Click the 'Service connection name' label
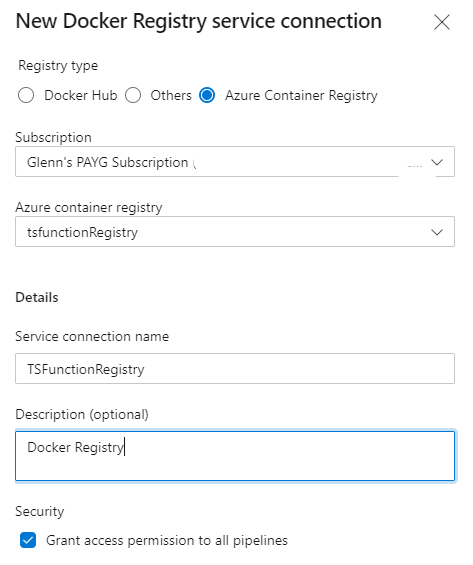Image resolution: width=473 pixels, height=565 pixels. (x=92, y=336)
